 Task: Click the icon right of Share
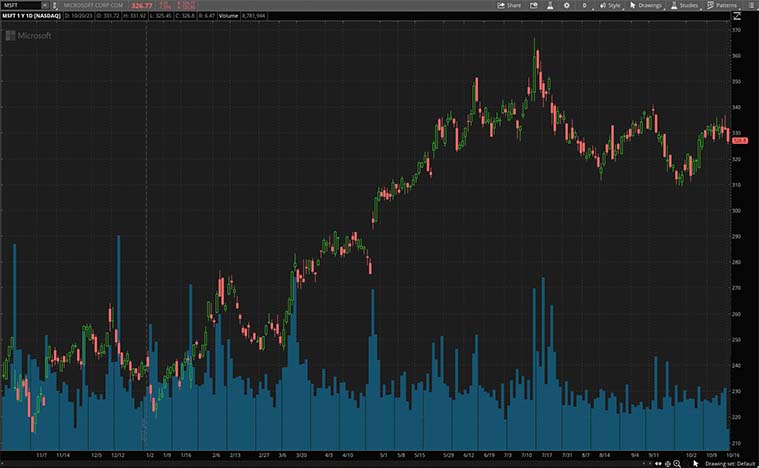pyautogui.click(x=534, y=5)
